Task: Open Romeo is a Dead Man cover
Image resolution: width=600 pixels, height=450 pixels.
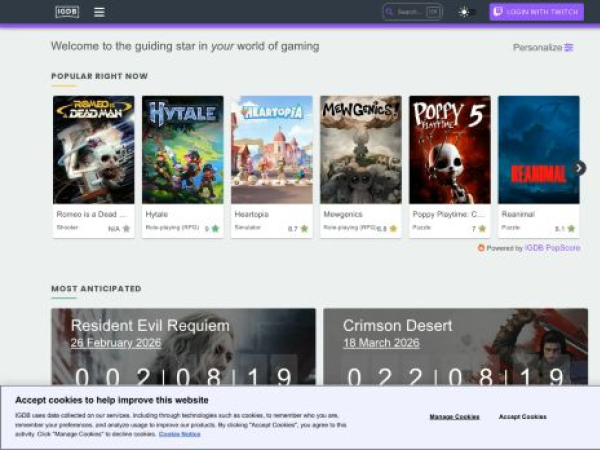Action: [x=93, y=150]
